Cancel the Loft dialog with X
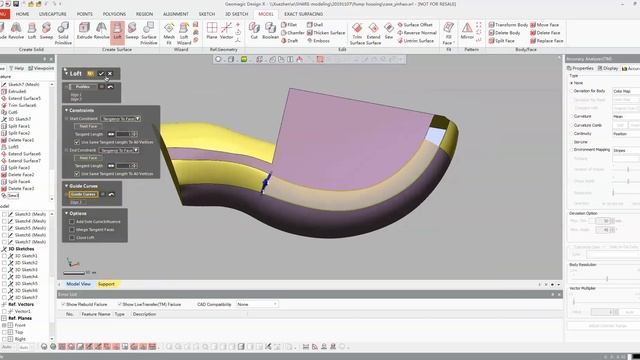The width and height of the screenshot is (640, 360). coord(110,74)
